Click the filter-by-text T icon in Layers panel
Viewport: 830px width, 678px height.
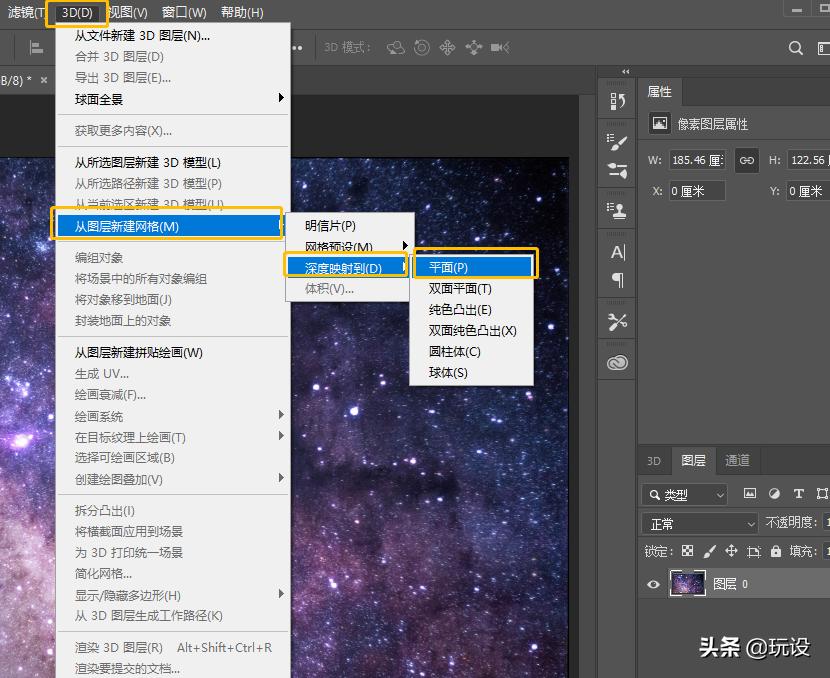point(799,493)
